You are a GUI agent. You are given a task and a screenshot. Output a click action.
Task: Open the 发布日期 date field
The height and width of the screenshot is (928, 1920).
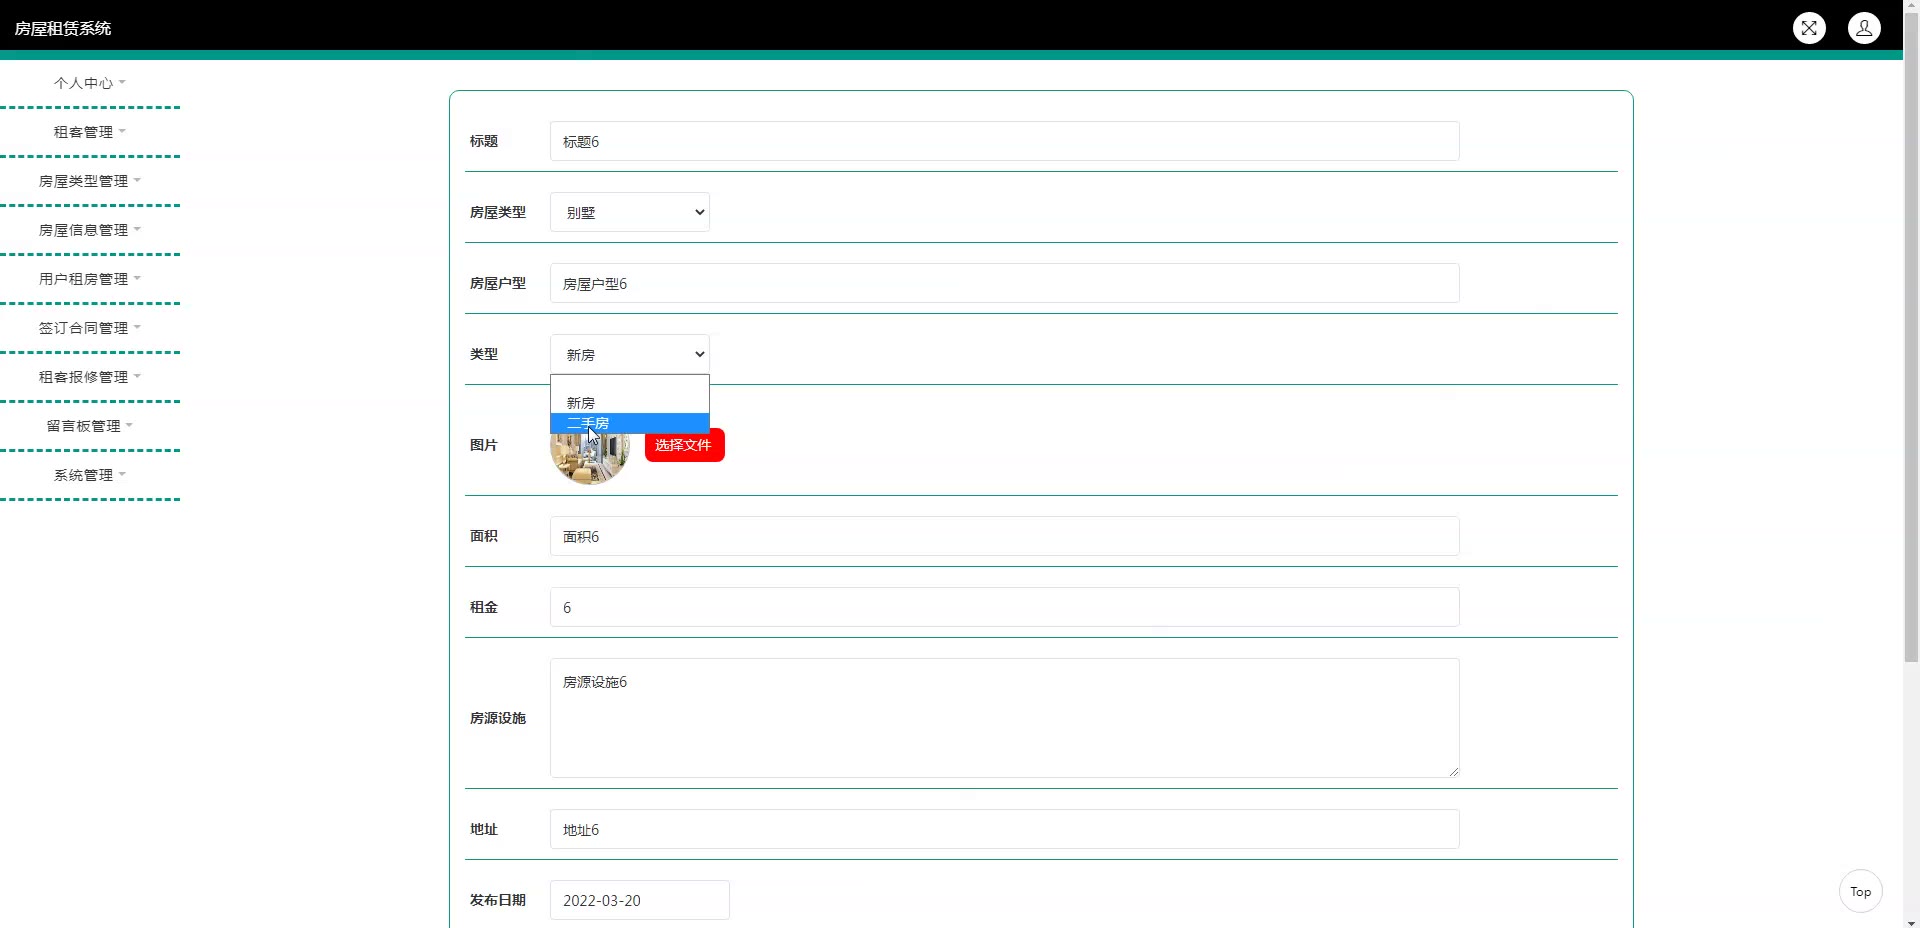640,900
